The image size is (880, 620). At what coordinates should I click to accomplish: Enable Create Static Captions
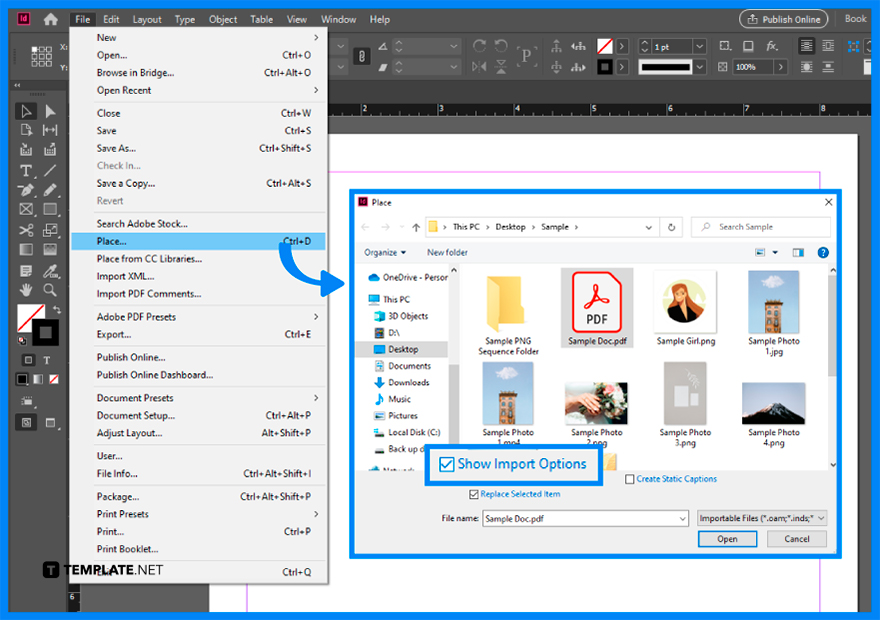pos(629,478)
